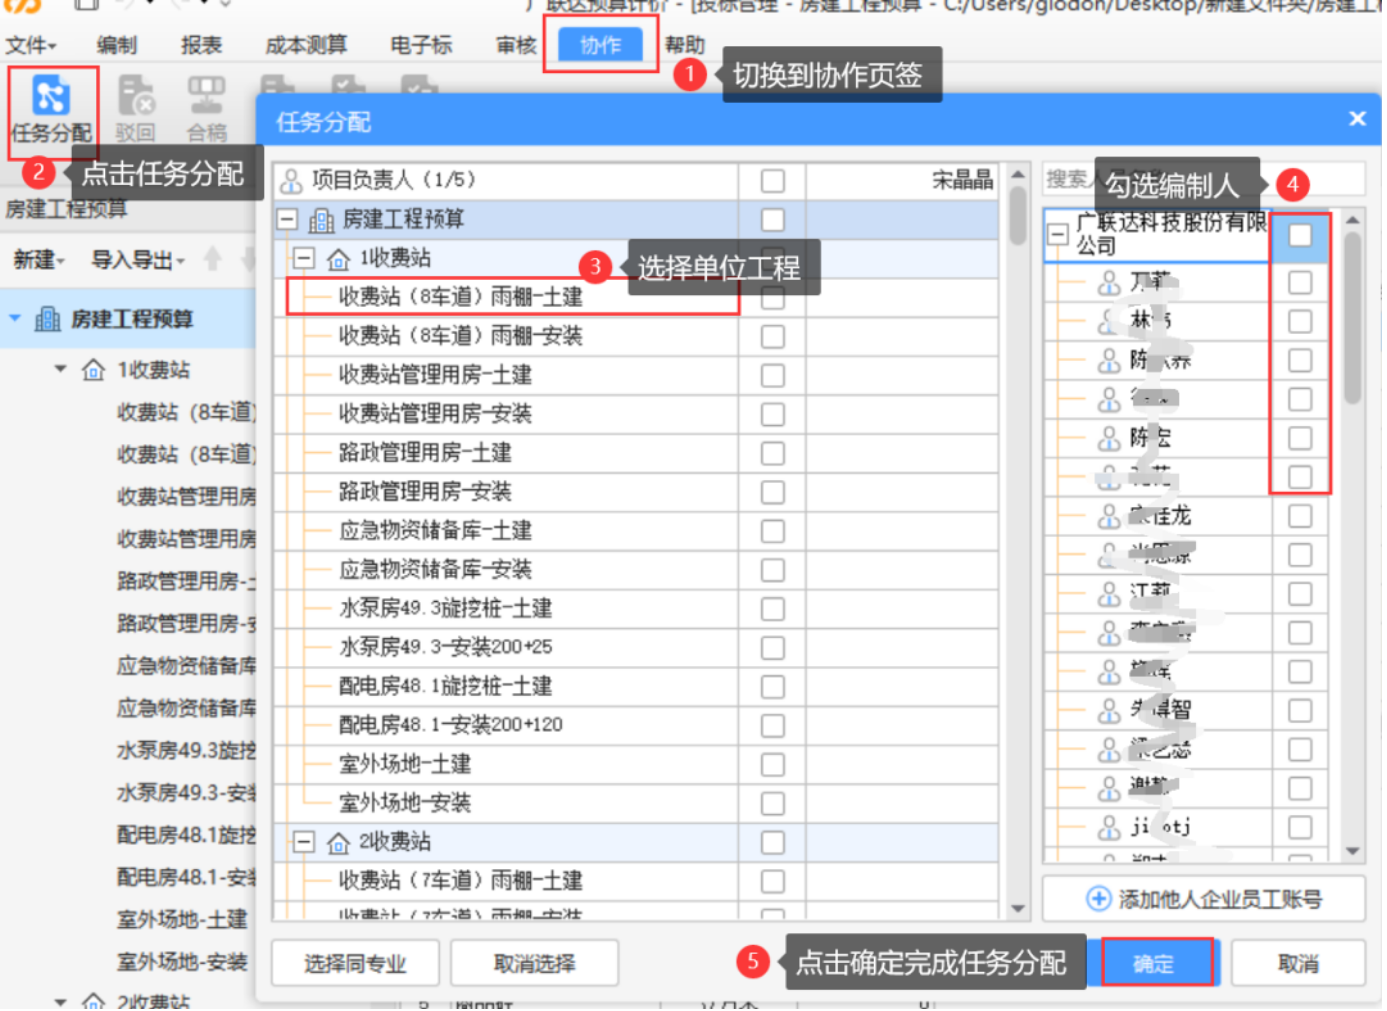Open the 电子标 tab

(421, 45)
